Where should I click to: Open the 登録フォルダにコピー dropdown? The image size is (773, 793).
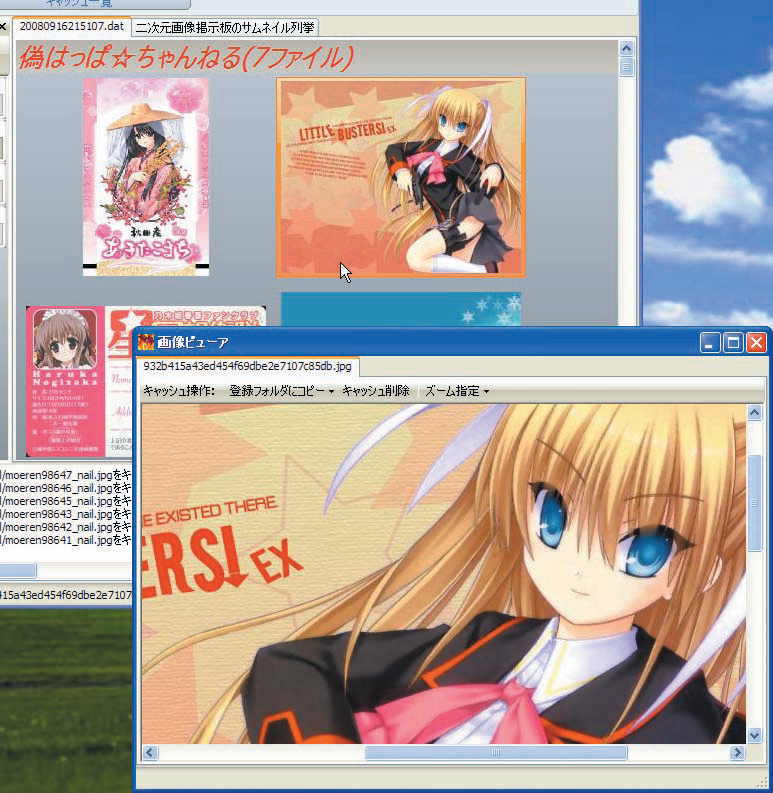282,391
